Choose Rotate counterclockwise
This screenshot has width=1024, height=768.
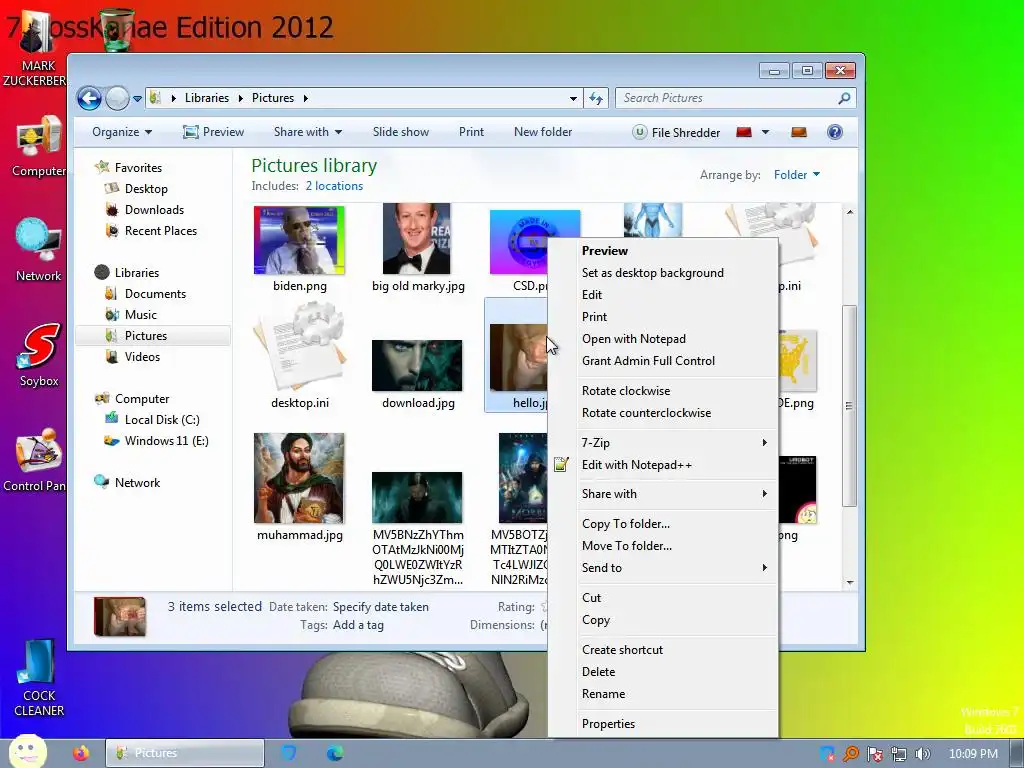click(x=662, y=413)
